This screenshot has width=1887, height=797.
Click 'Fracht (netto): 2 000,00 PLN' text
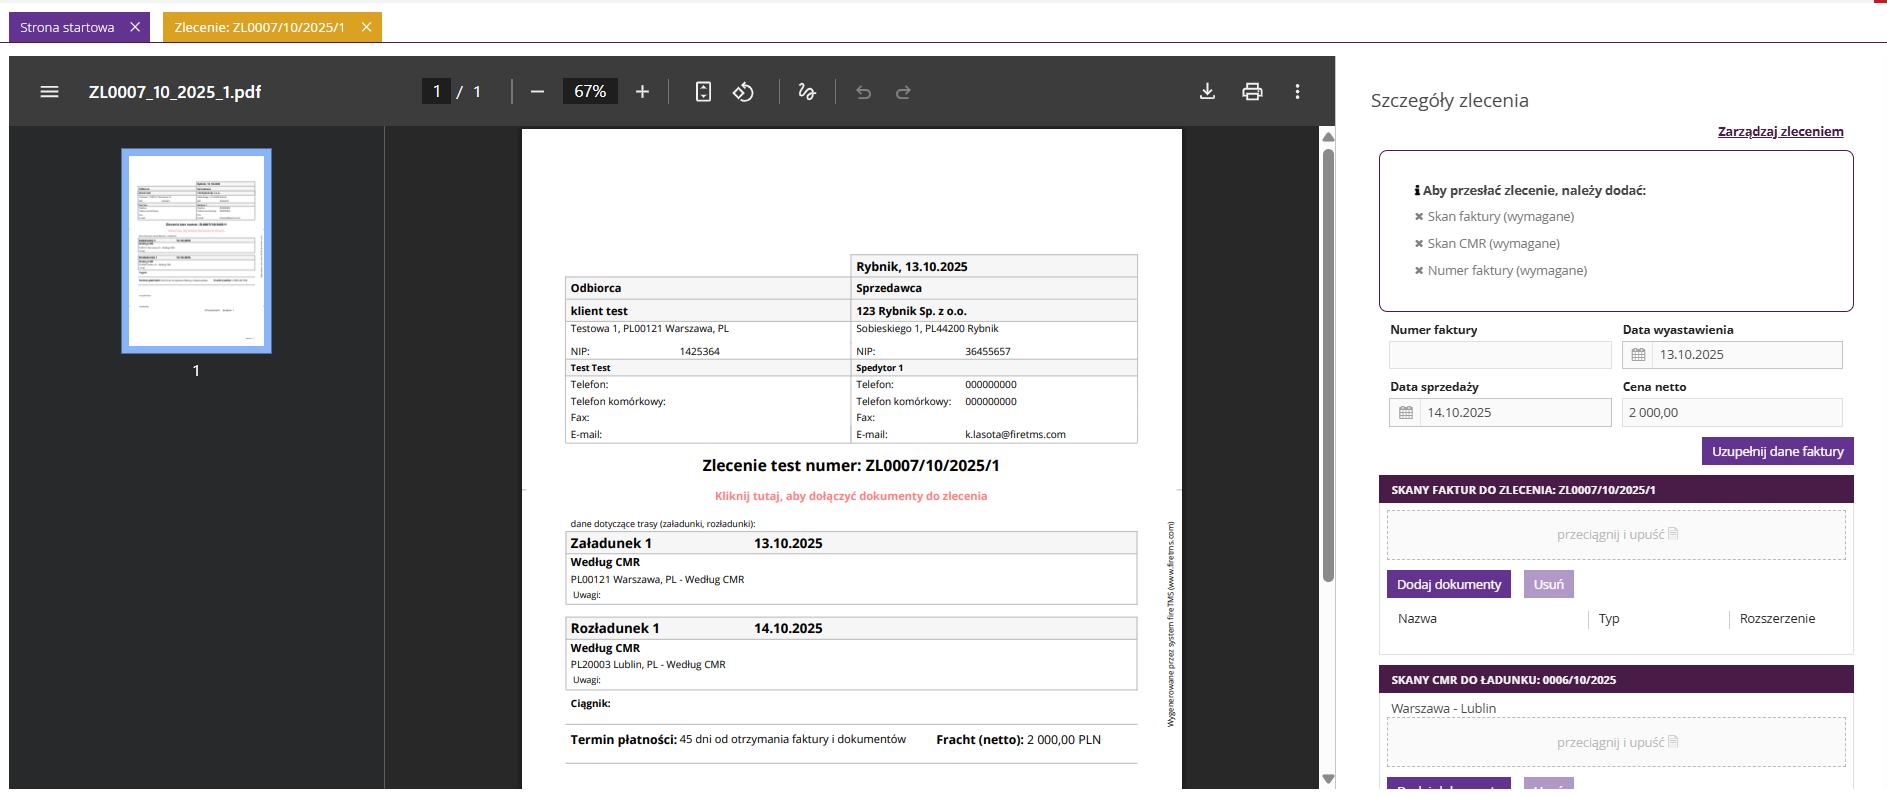click(1018, 740)
